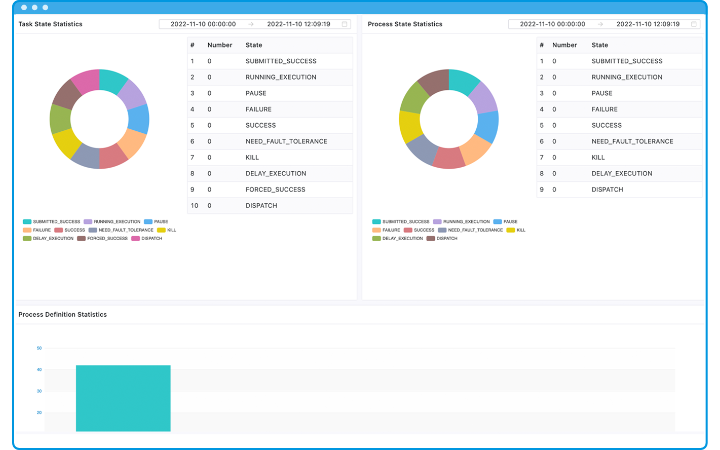Select the pink DISPATCH slice in Task State donut

85,82
